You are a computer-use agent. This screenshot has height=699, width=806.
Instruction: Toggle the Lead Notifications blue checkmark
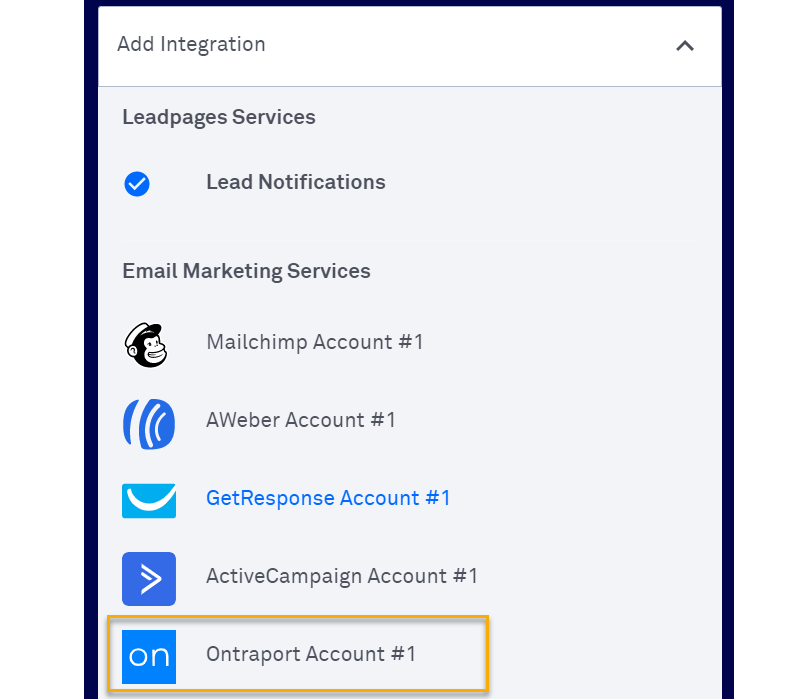click(137, 184)
